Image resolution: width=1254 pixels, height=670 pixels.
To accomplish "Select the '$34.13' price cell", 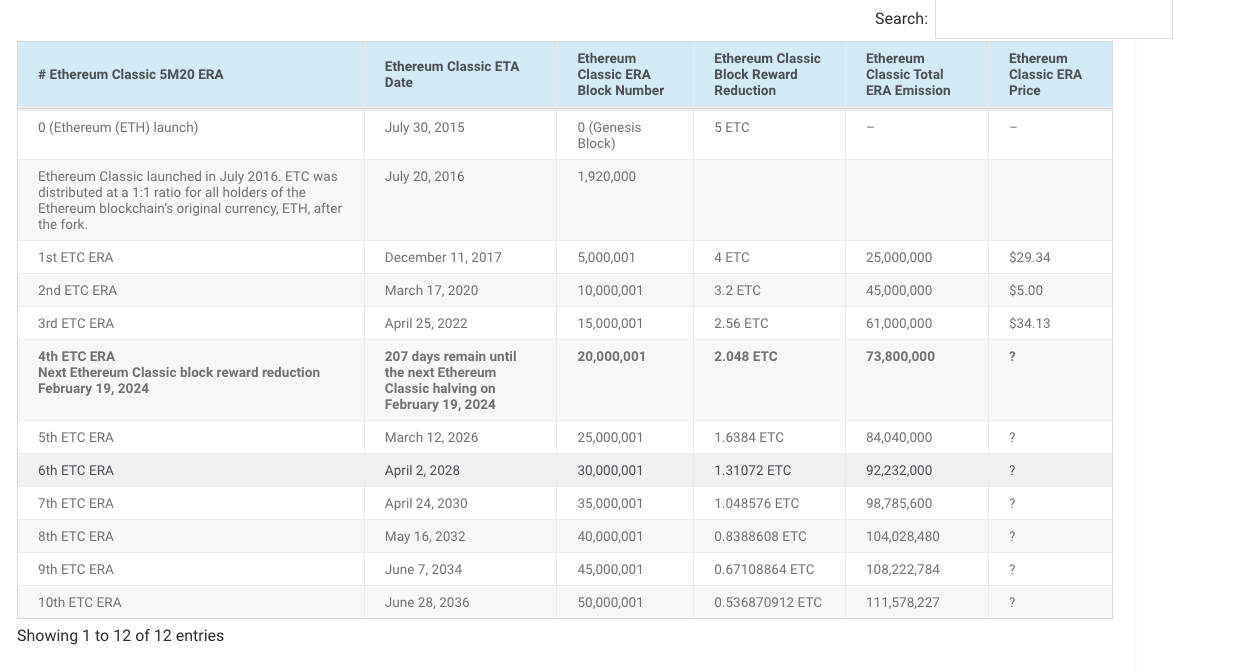I will coord(1050,323).
